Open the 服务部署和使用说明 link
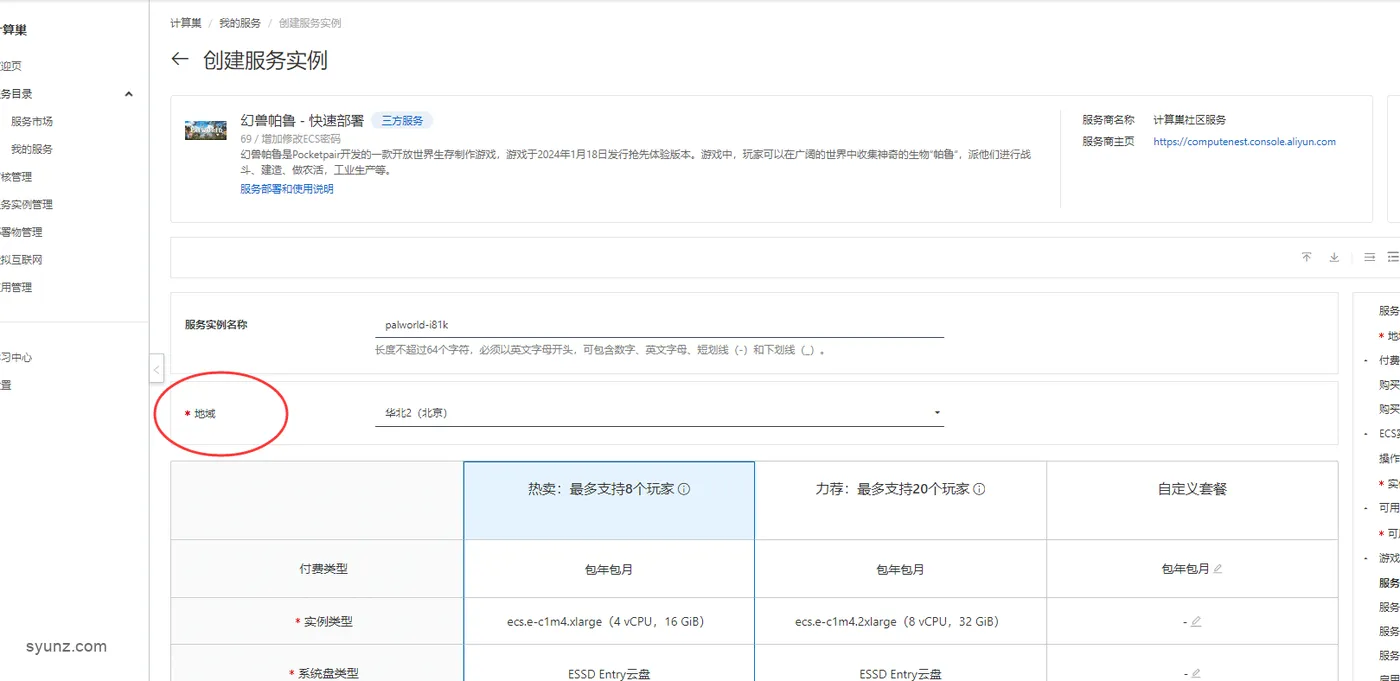 click(x=287, y=189)
